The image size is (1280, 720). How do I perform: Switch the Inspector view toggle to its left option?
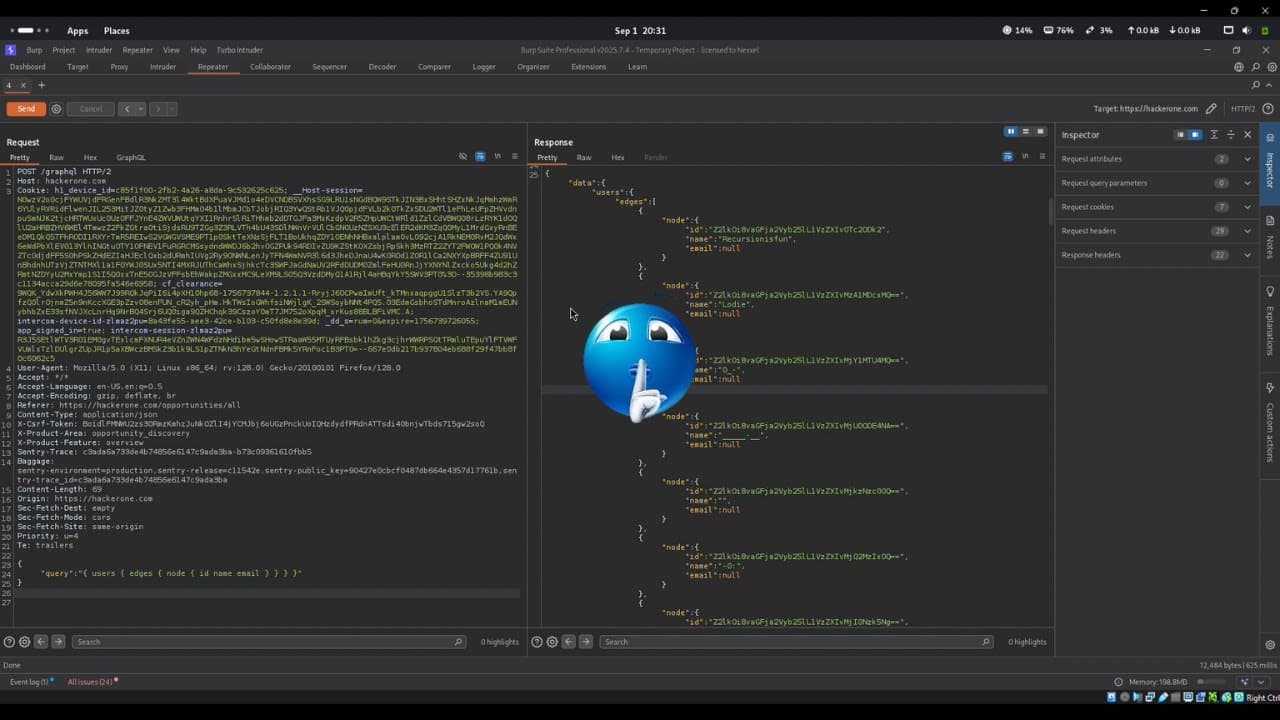(x=1181, y=134)
